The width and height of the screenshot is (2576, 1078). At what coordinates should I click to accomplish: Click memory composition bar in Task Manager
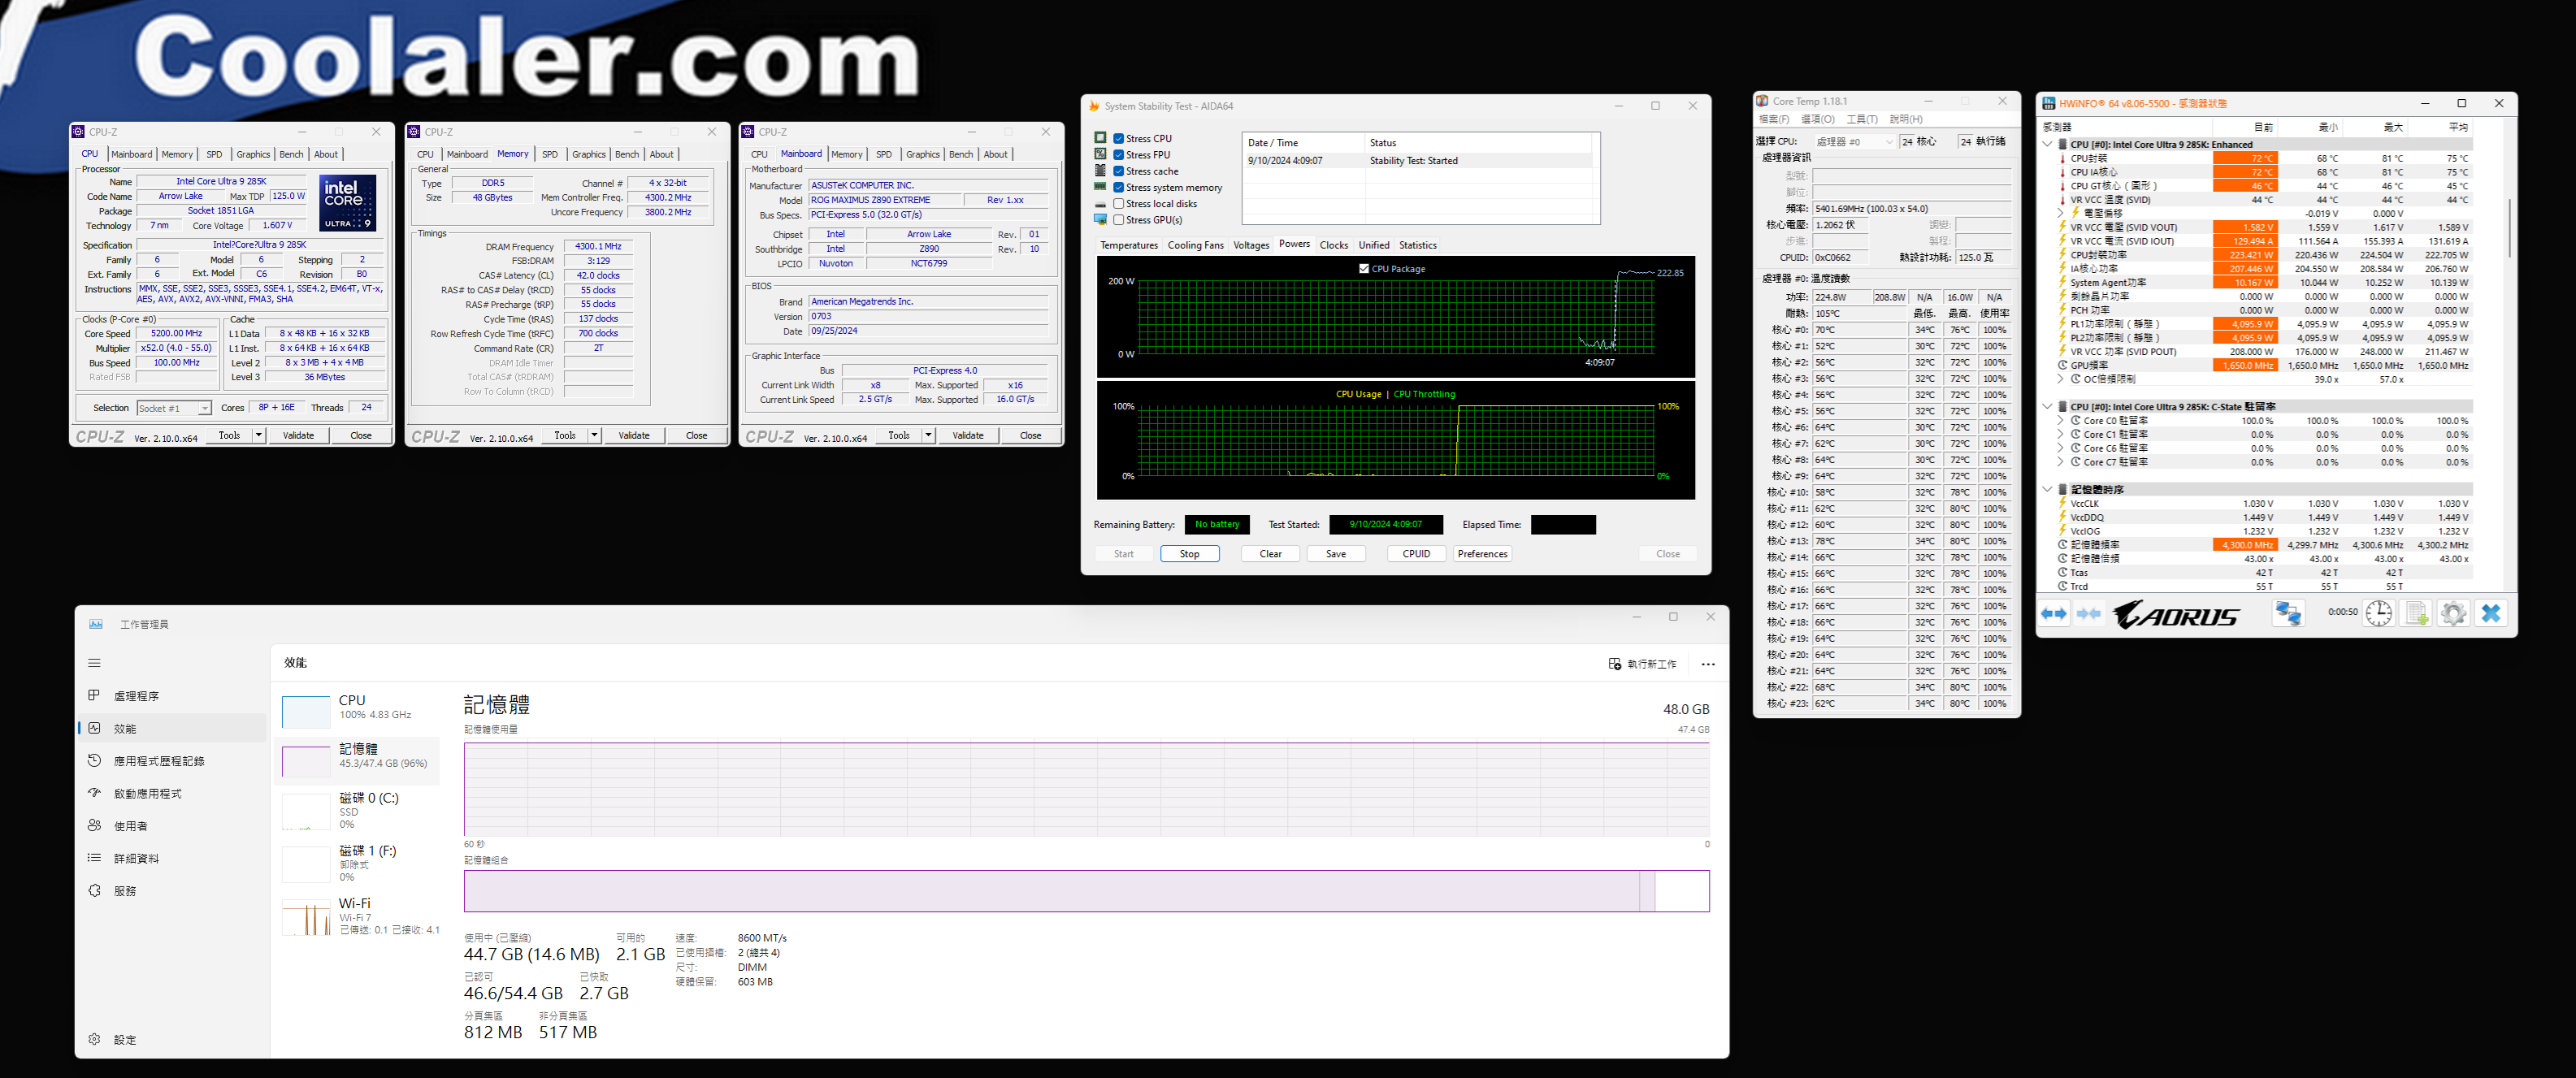(x=1086, y=891)
